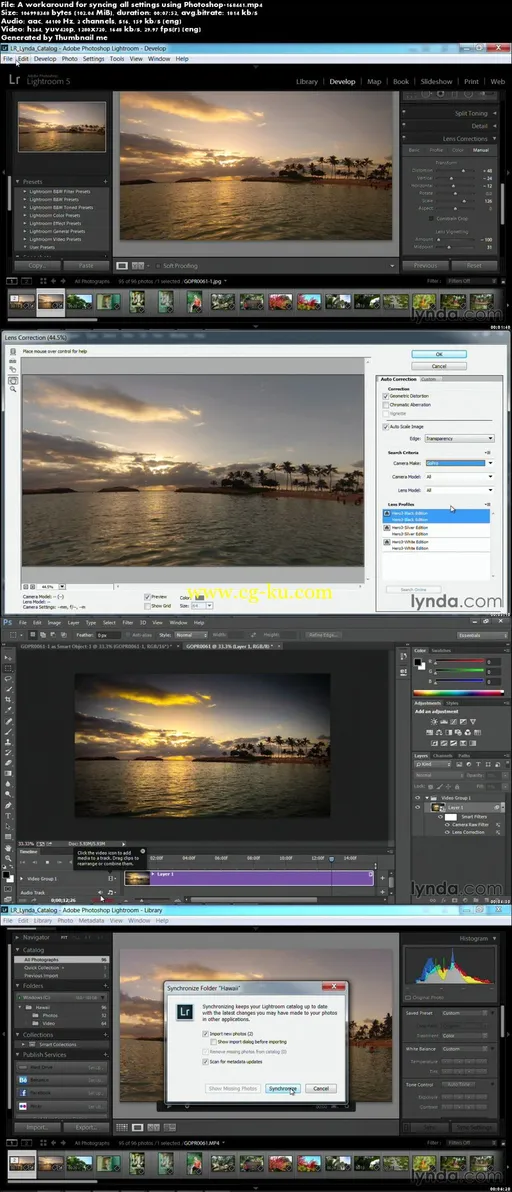Click Synchronize button in dialog
The height and width of the screenshot is (1192, 512).
283,1089
